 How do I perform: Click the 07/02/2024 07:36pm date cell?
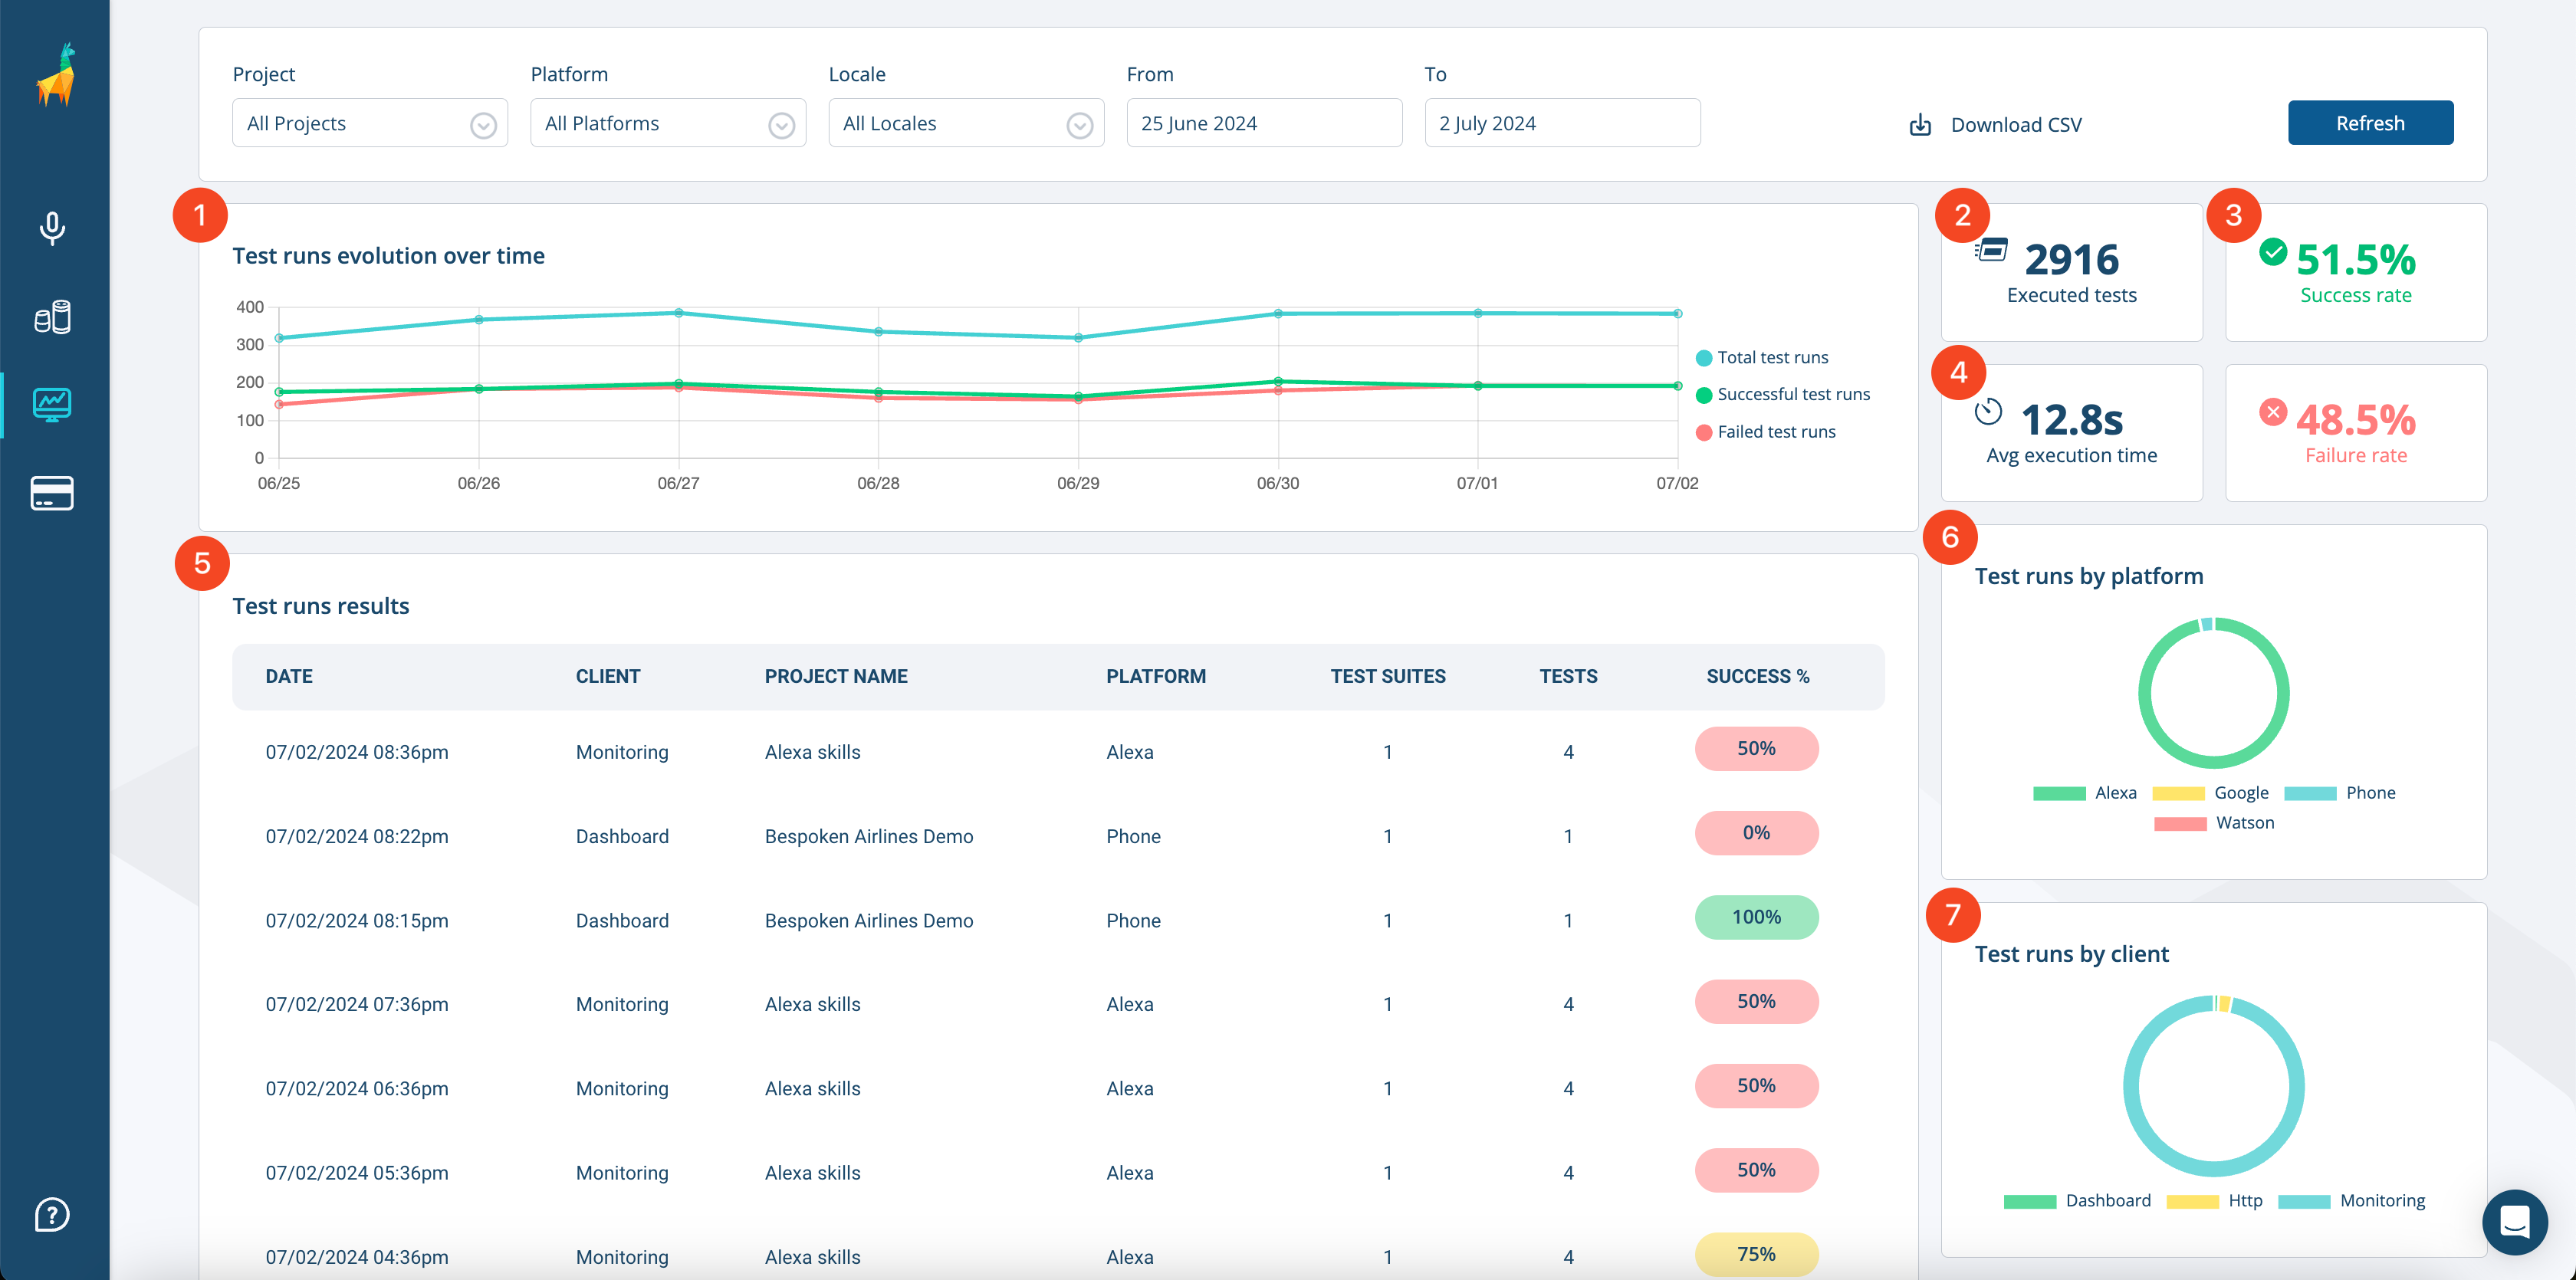point(357,1005)
